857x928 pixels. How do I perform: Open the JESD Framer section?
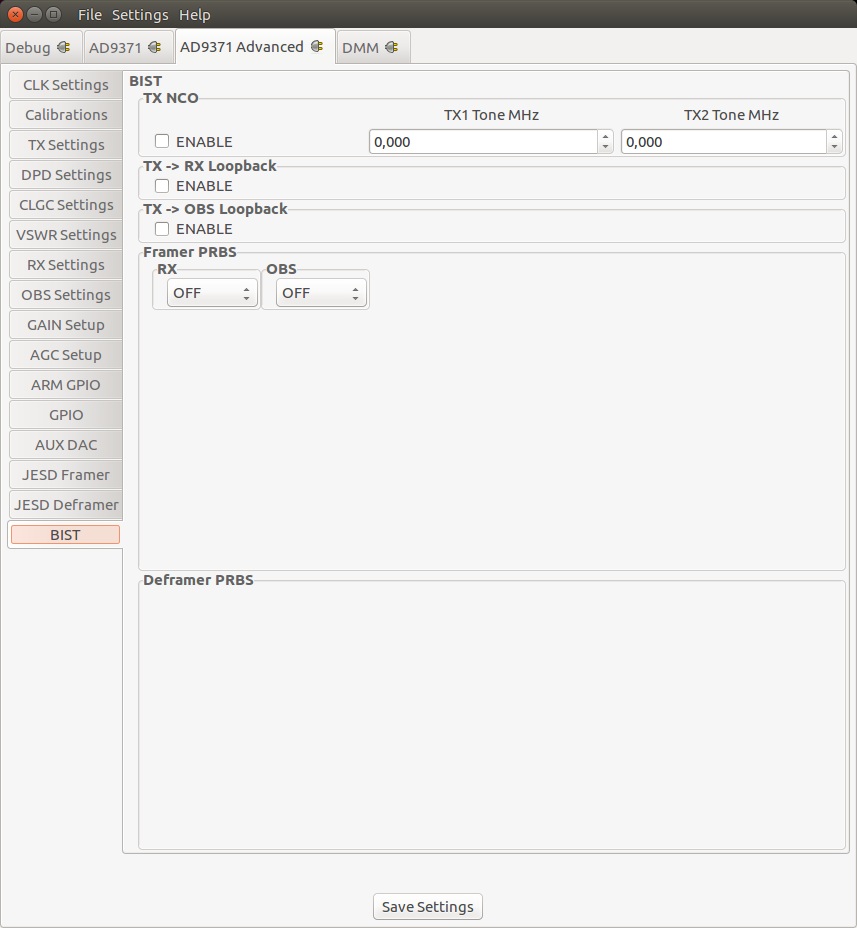point(65,475)
